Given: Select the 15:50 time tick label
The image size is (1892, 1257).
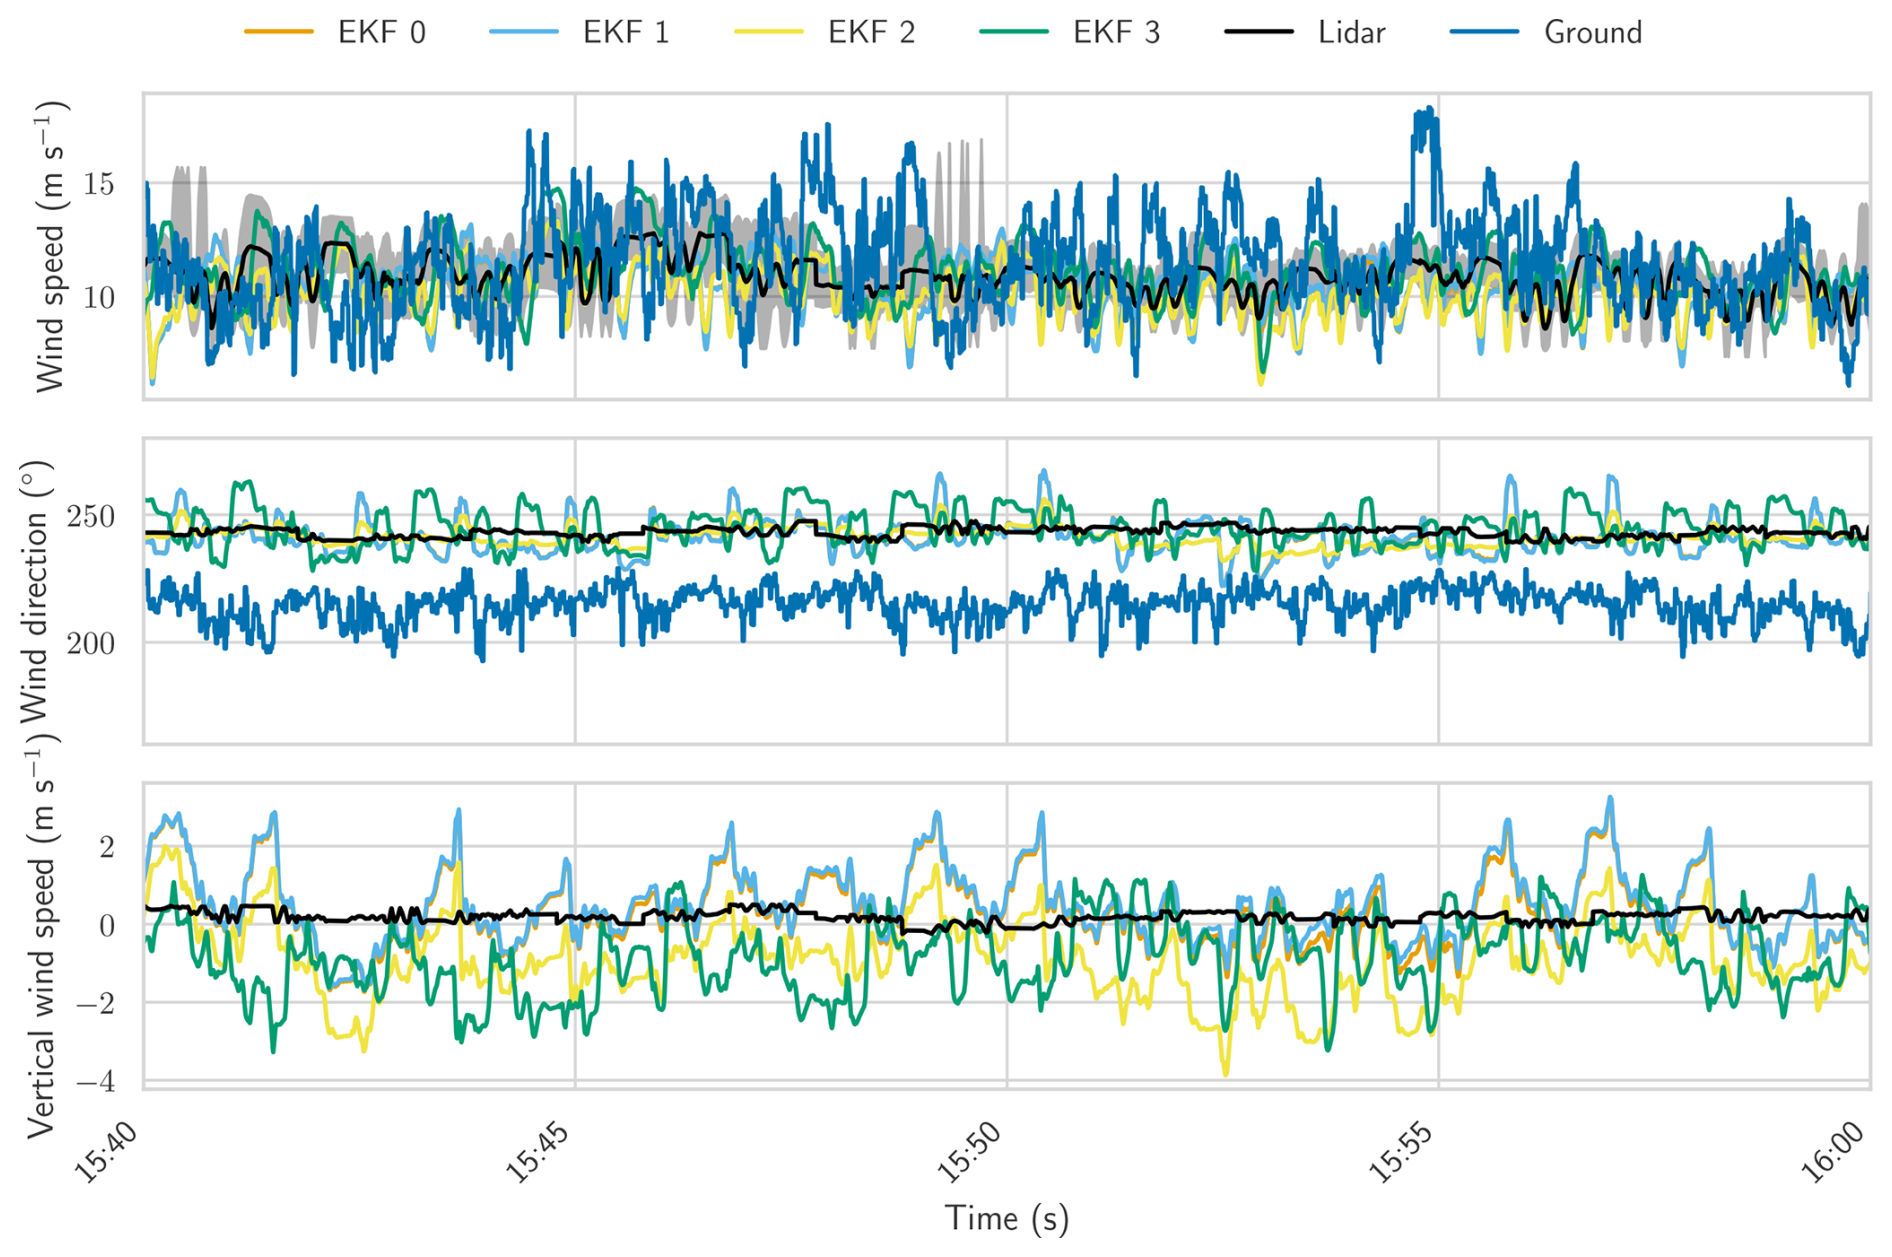Looking at the screenshot, I should [x=970, y=1153].
